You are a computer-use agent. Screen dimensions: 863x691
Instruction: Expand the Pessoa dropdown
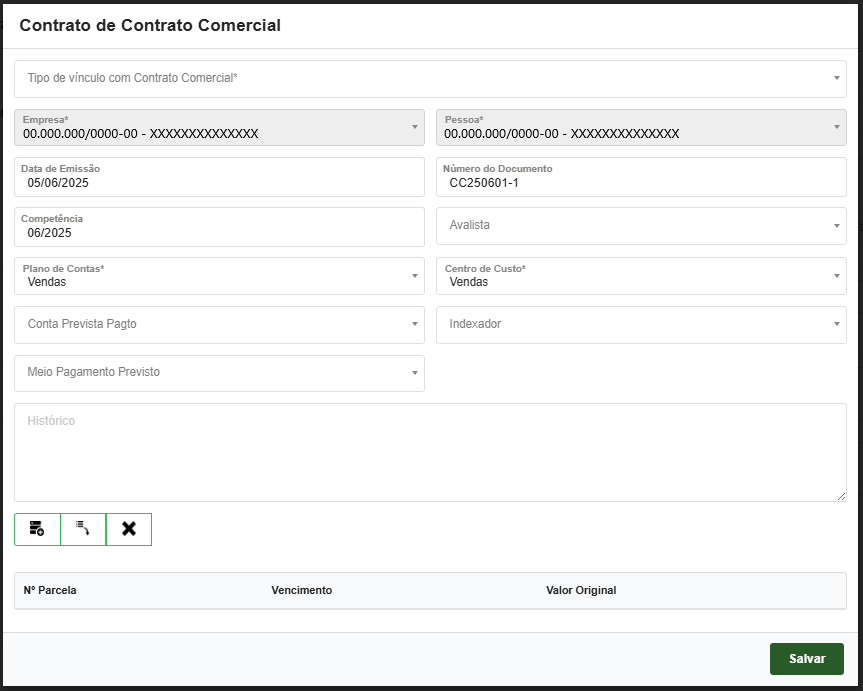coord(641,127)
